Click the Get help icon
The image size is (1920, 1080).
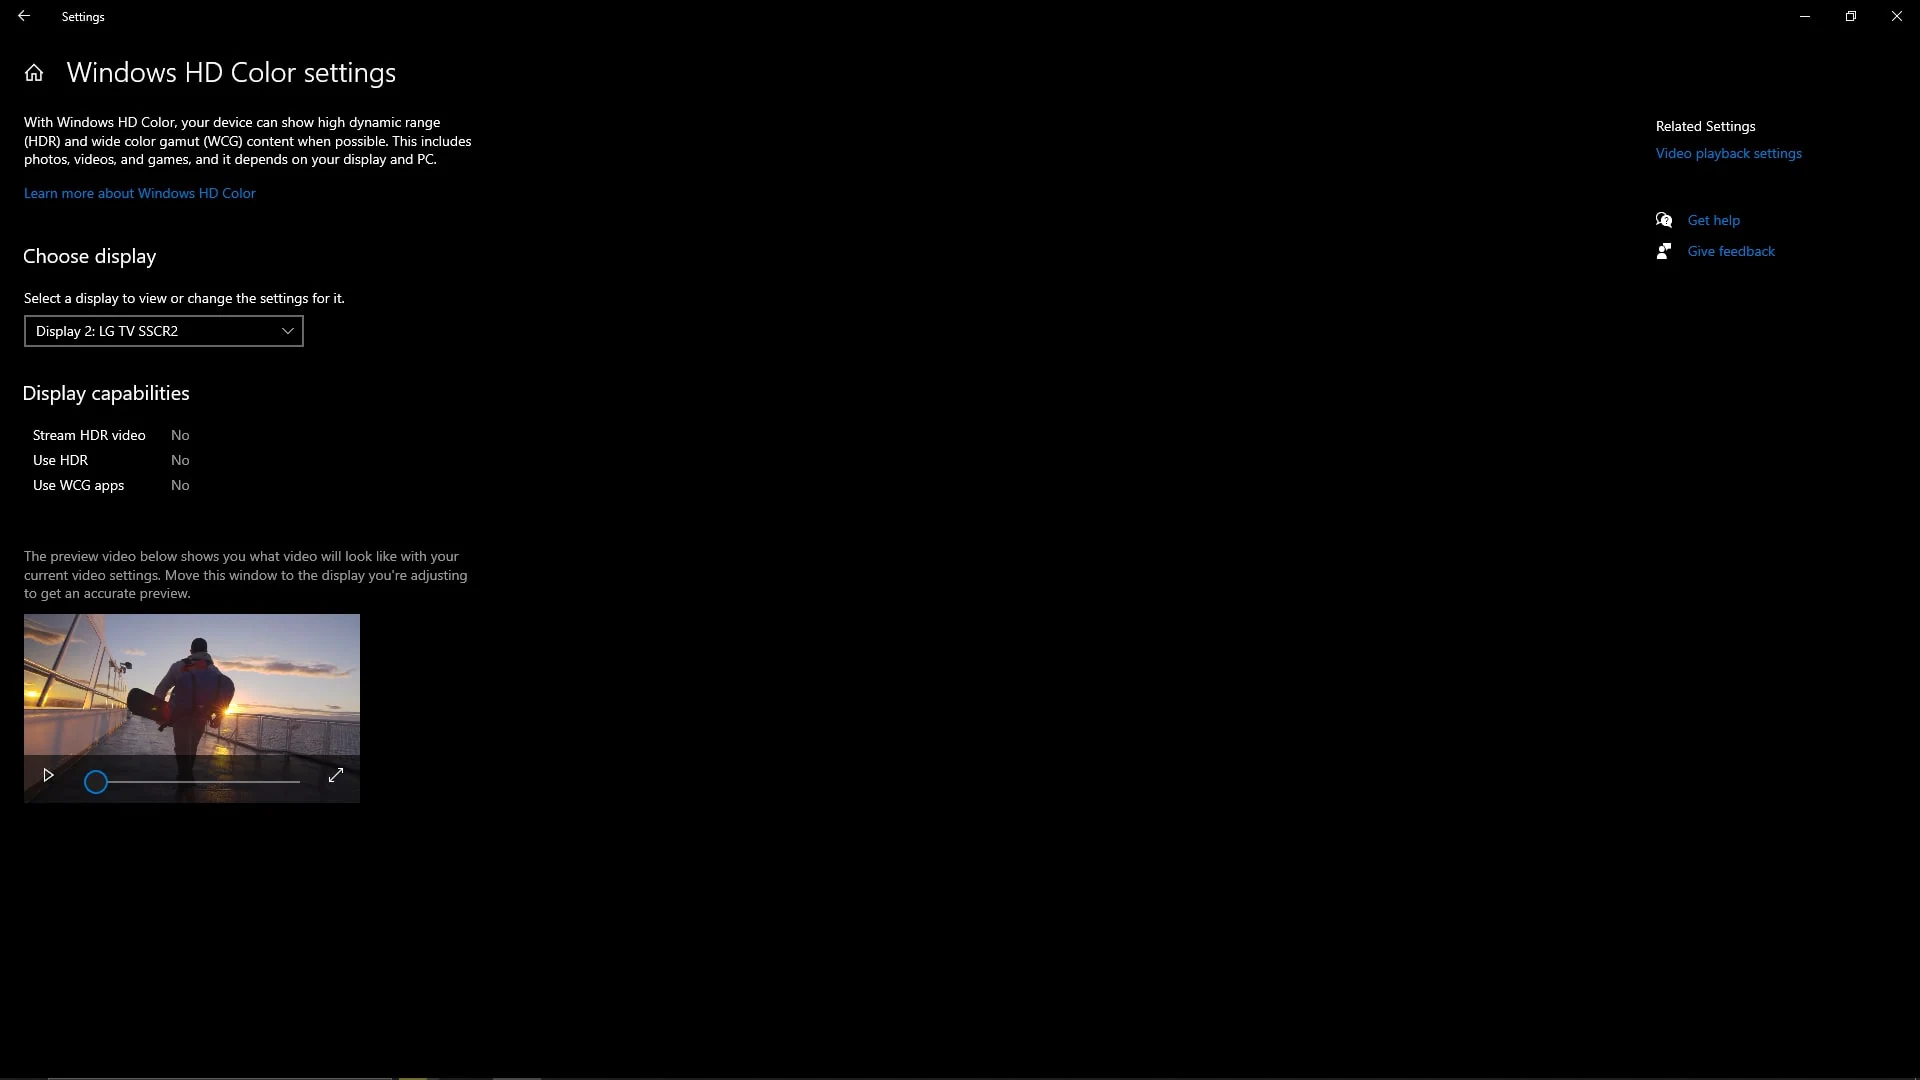coord(1664,219)
